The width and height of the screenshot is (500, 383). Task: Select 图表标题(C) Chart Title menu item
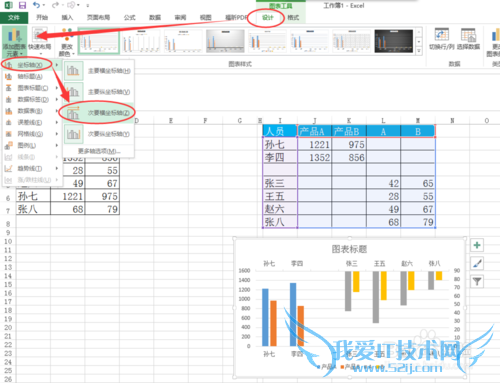tap(31, 88)
